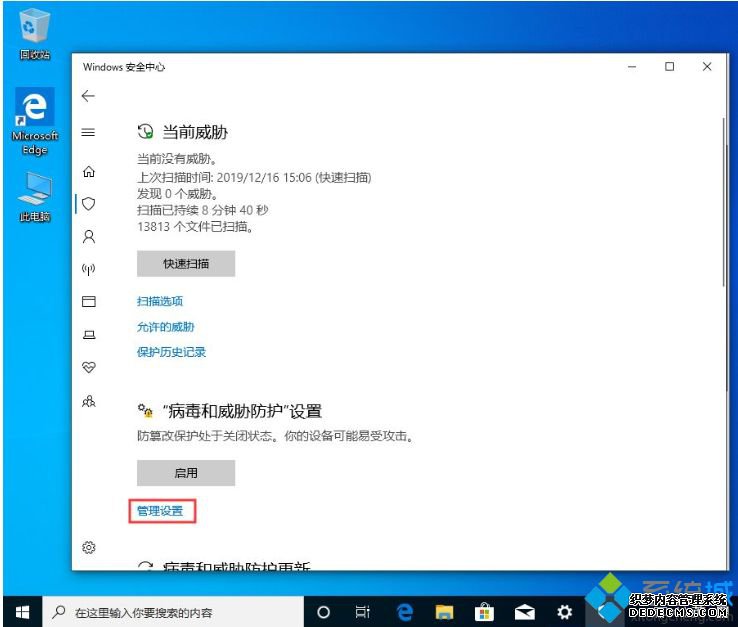Open the hamburger navigation menu

point(88,132)
